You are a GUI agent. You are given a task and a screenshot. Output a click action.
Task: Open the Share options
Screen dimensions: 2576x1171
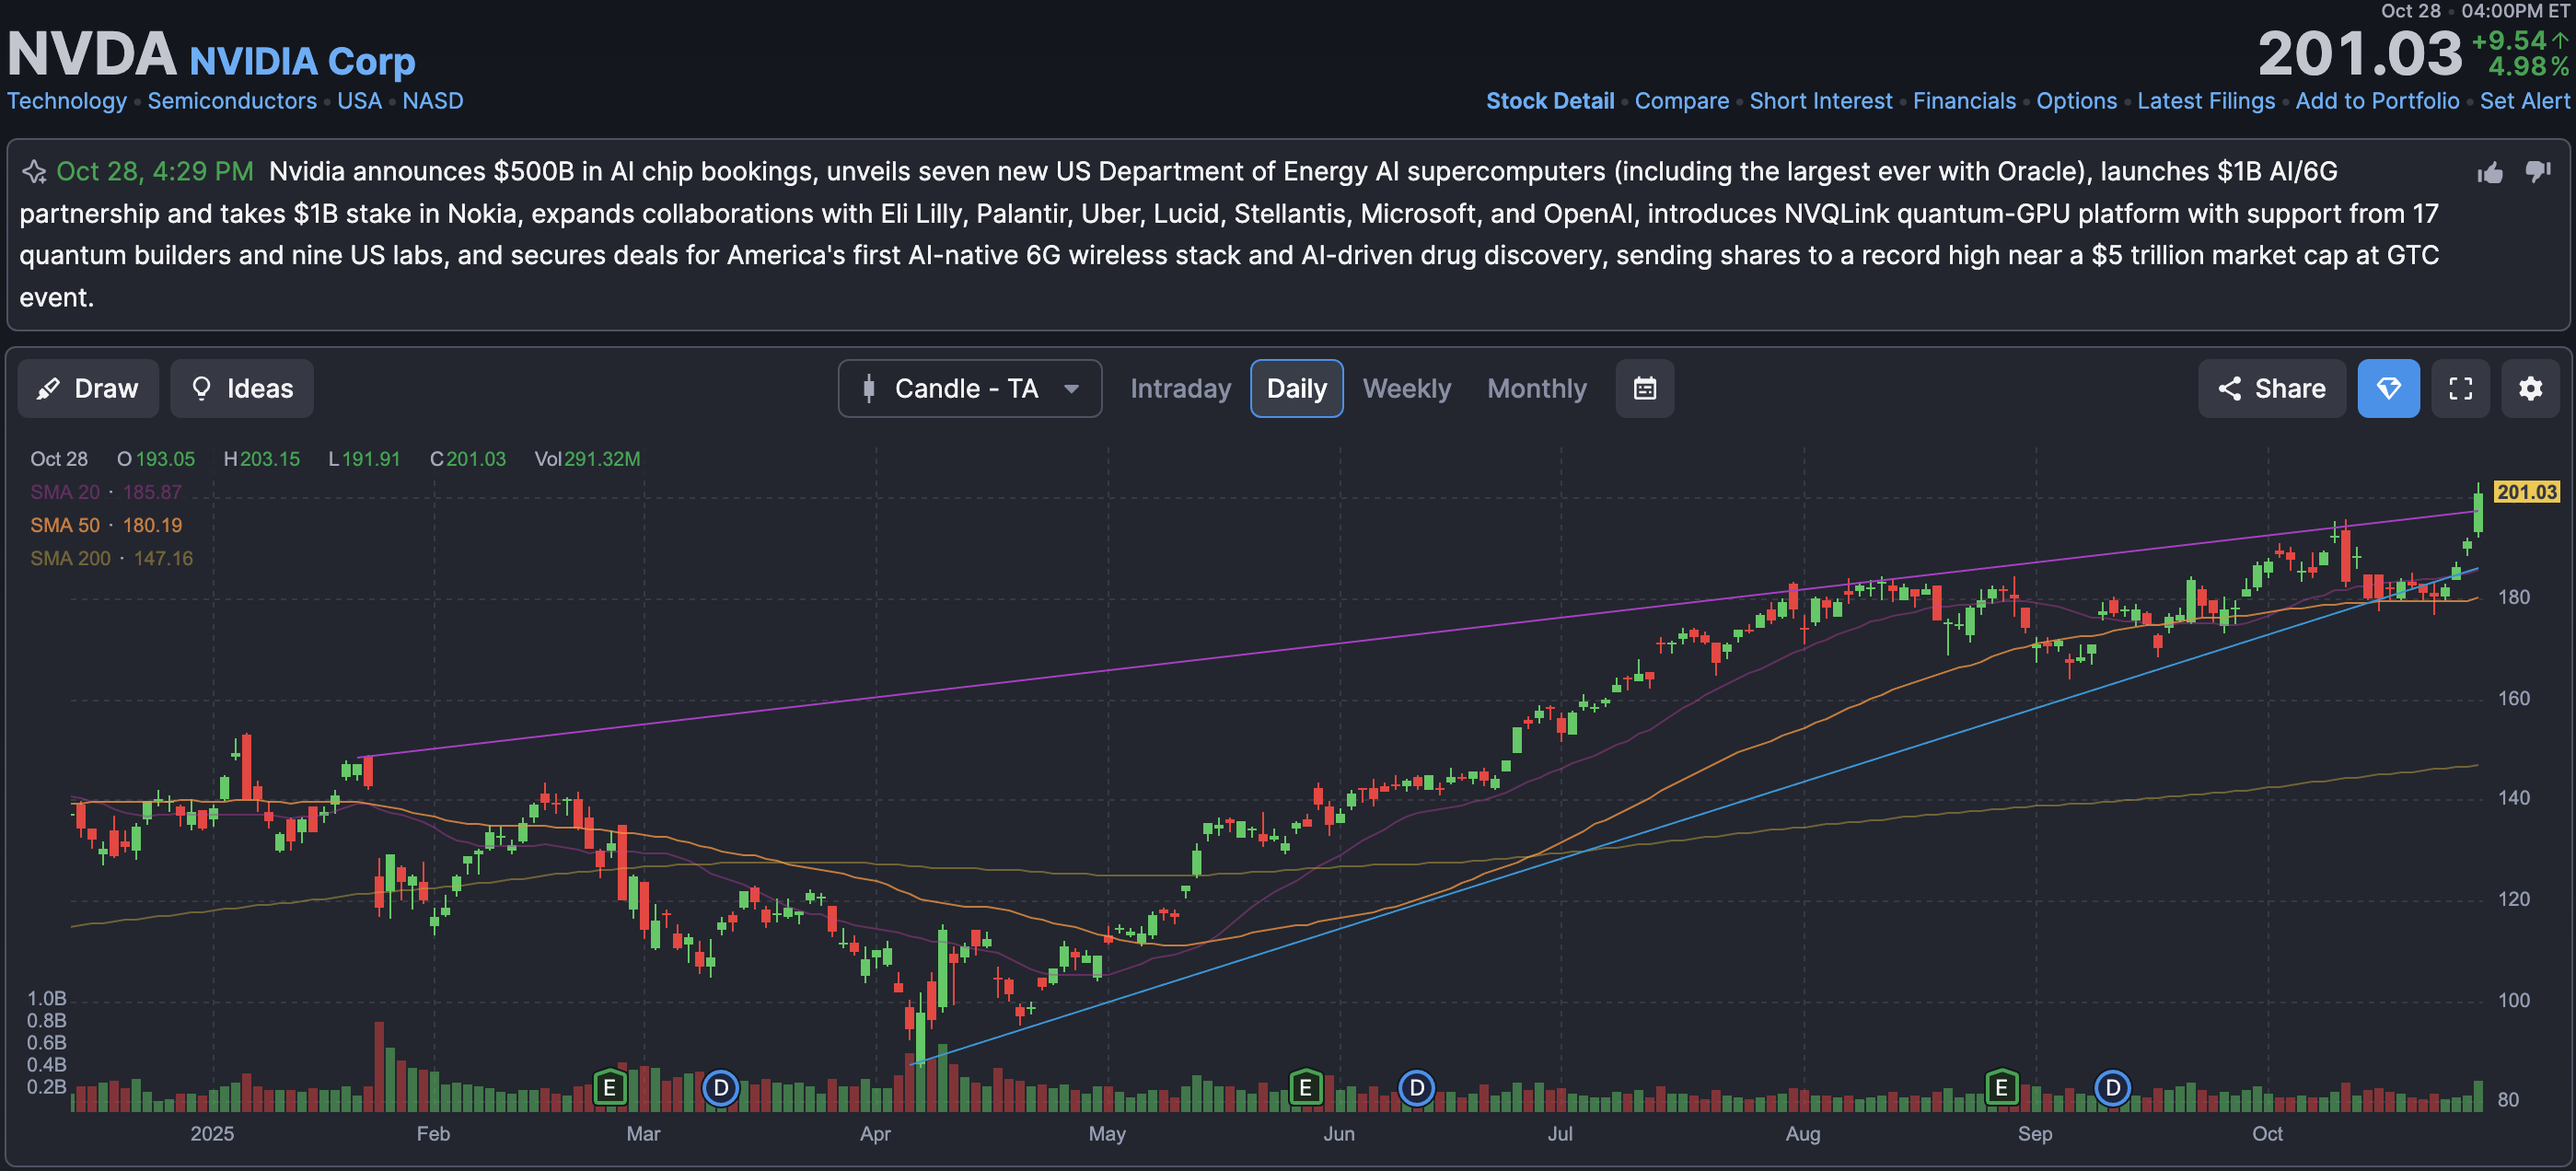[2271, 388]
